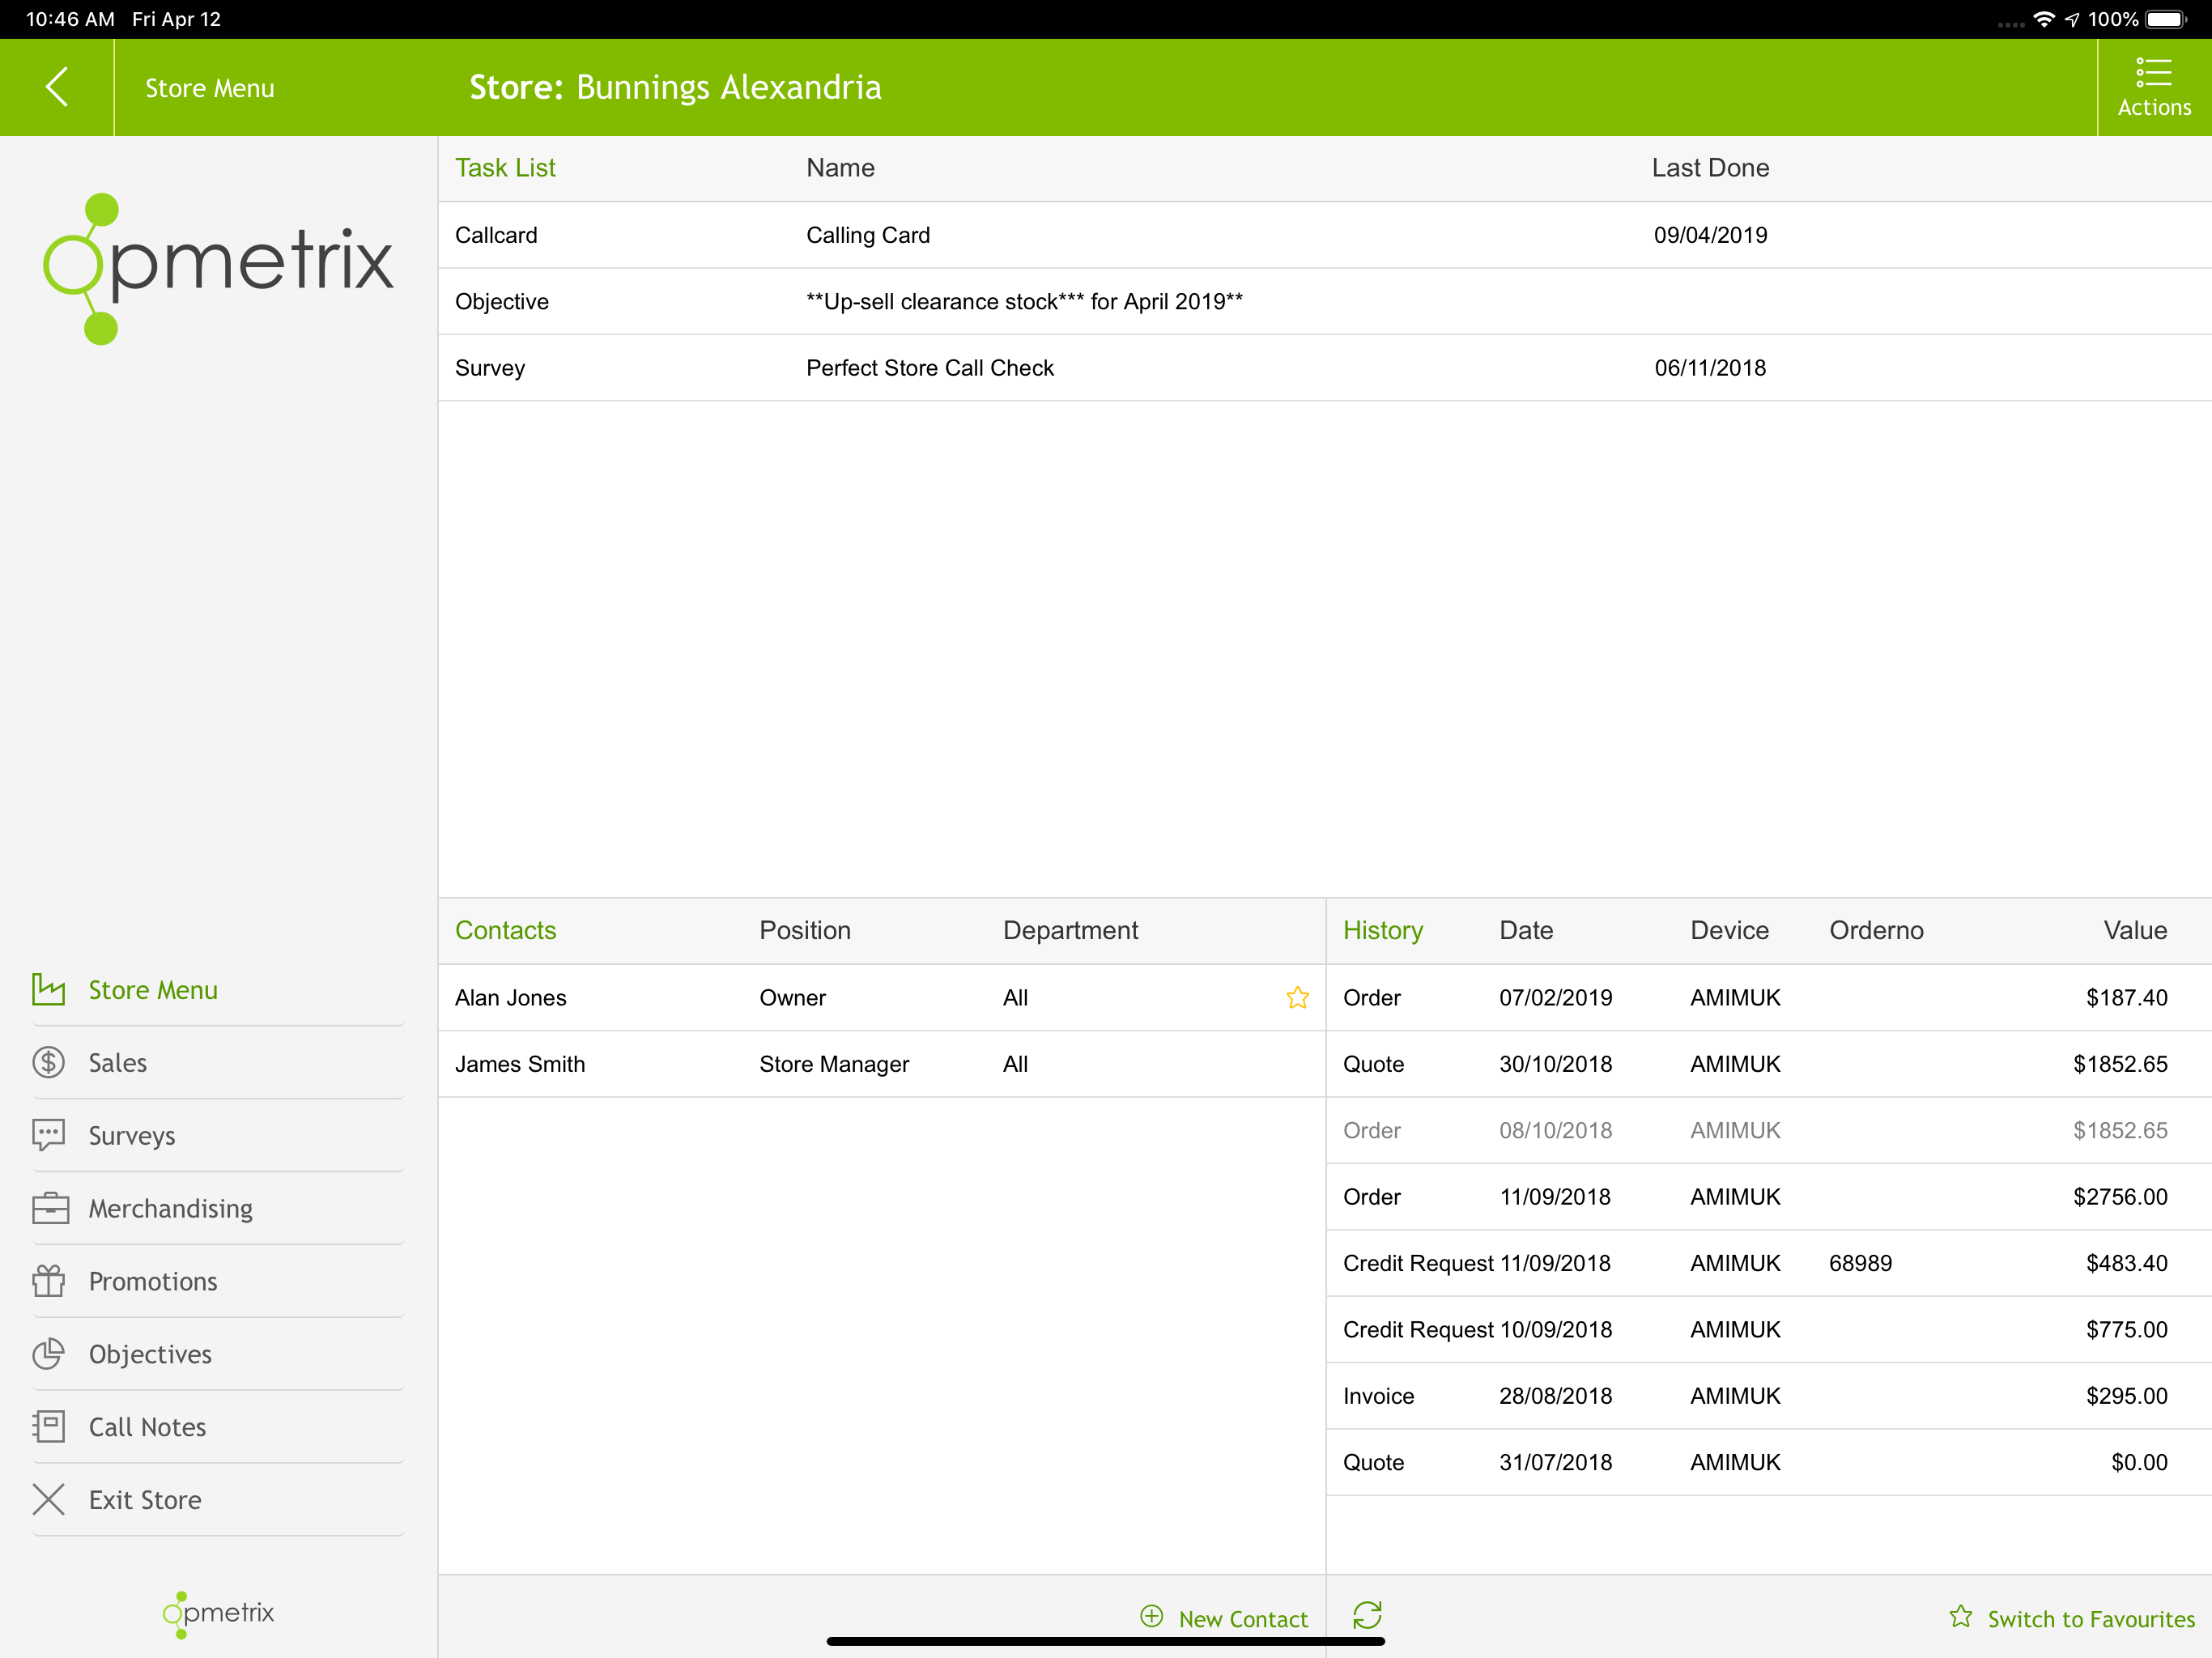Open the Actions list icon
The width and height of the screenshot is (2212, 1658).
[x=2153, y=72]
